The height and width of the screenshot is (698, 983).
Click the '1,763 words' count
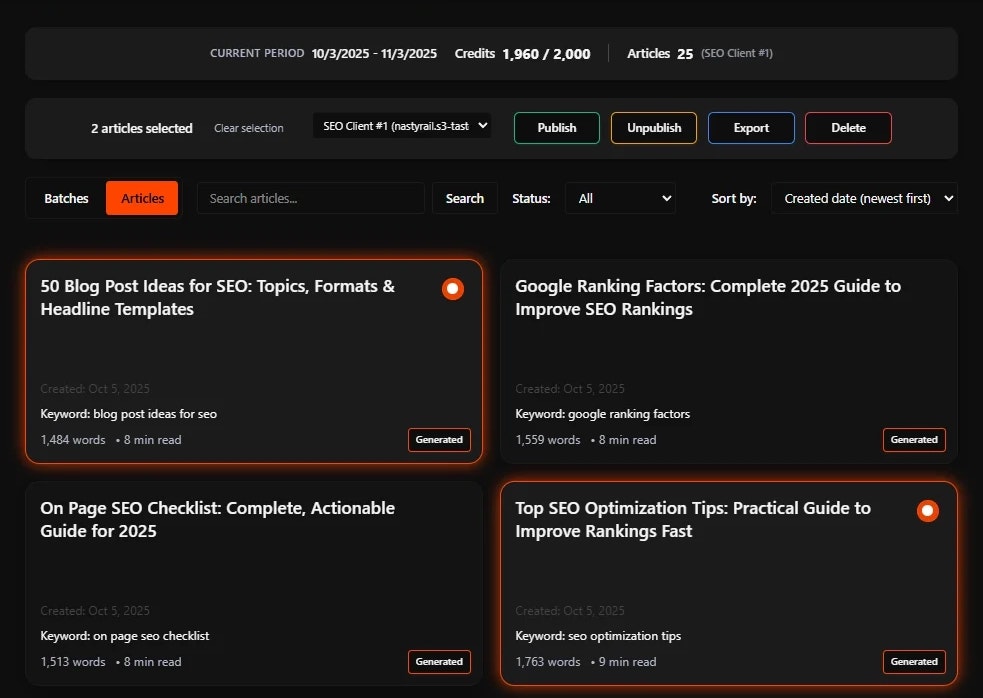[x=548, y=662]
